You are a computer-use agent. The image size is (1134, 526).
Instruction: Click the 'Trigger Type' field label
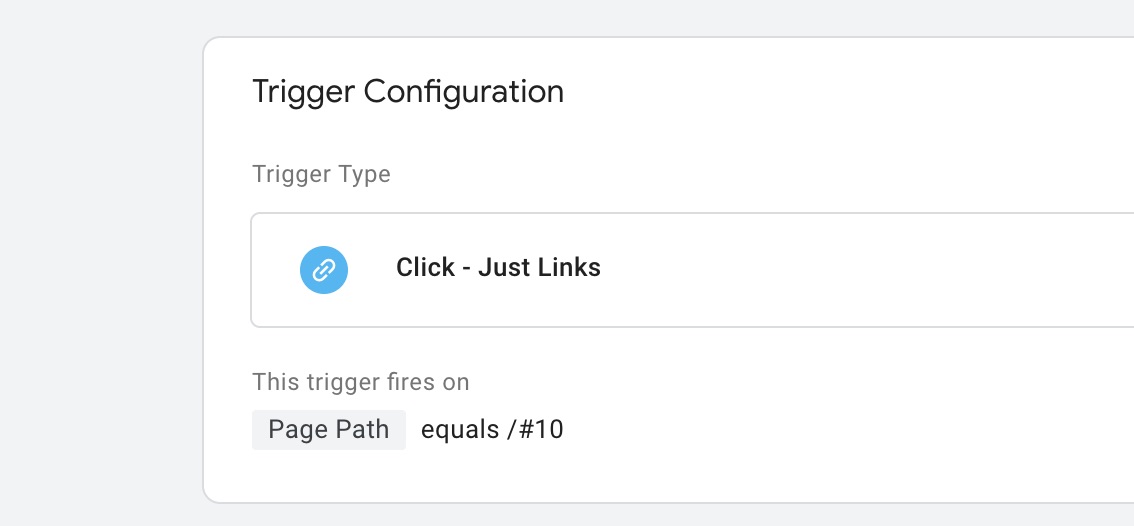tap(321, 174)
